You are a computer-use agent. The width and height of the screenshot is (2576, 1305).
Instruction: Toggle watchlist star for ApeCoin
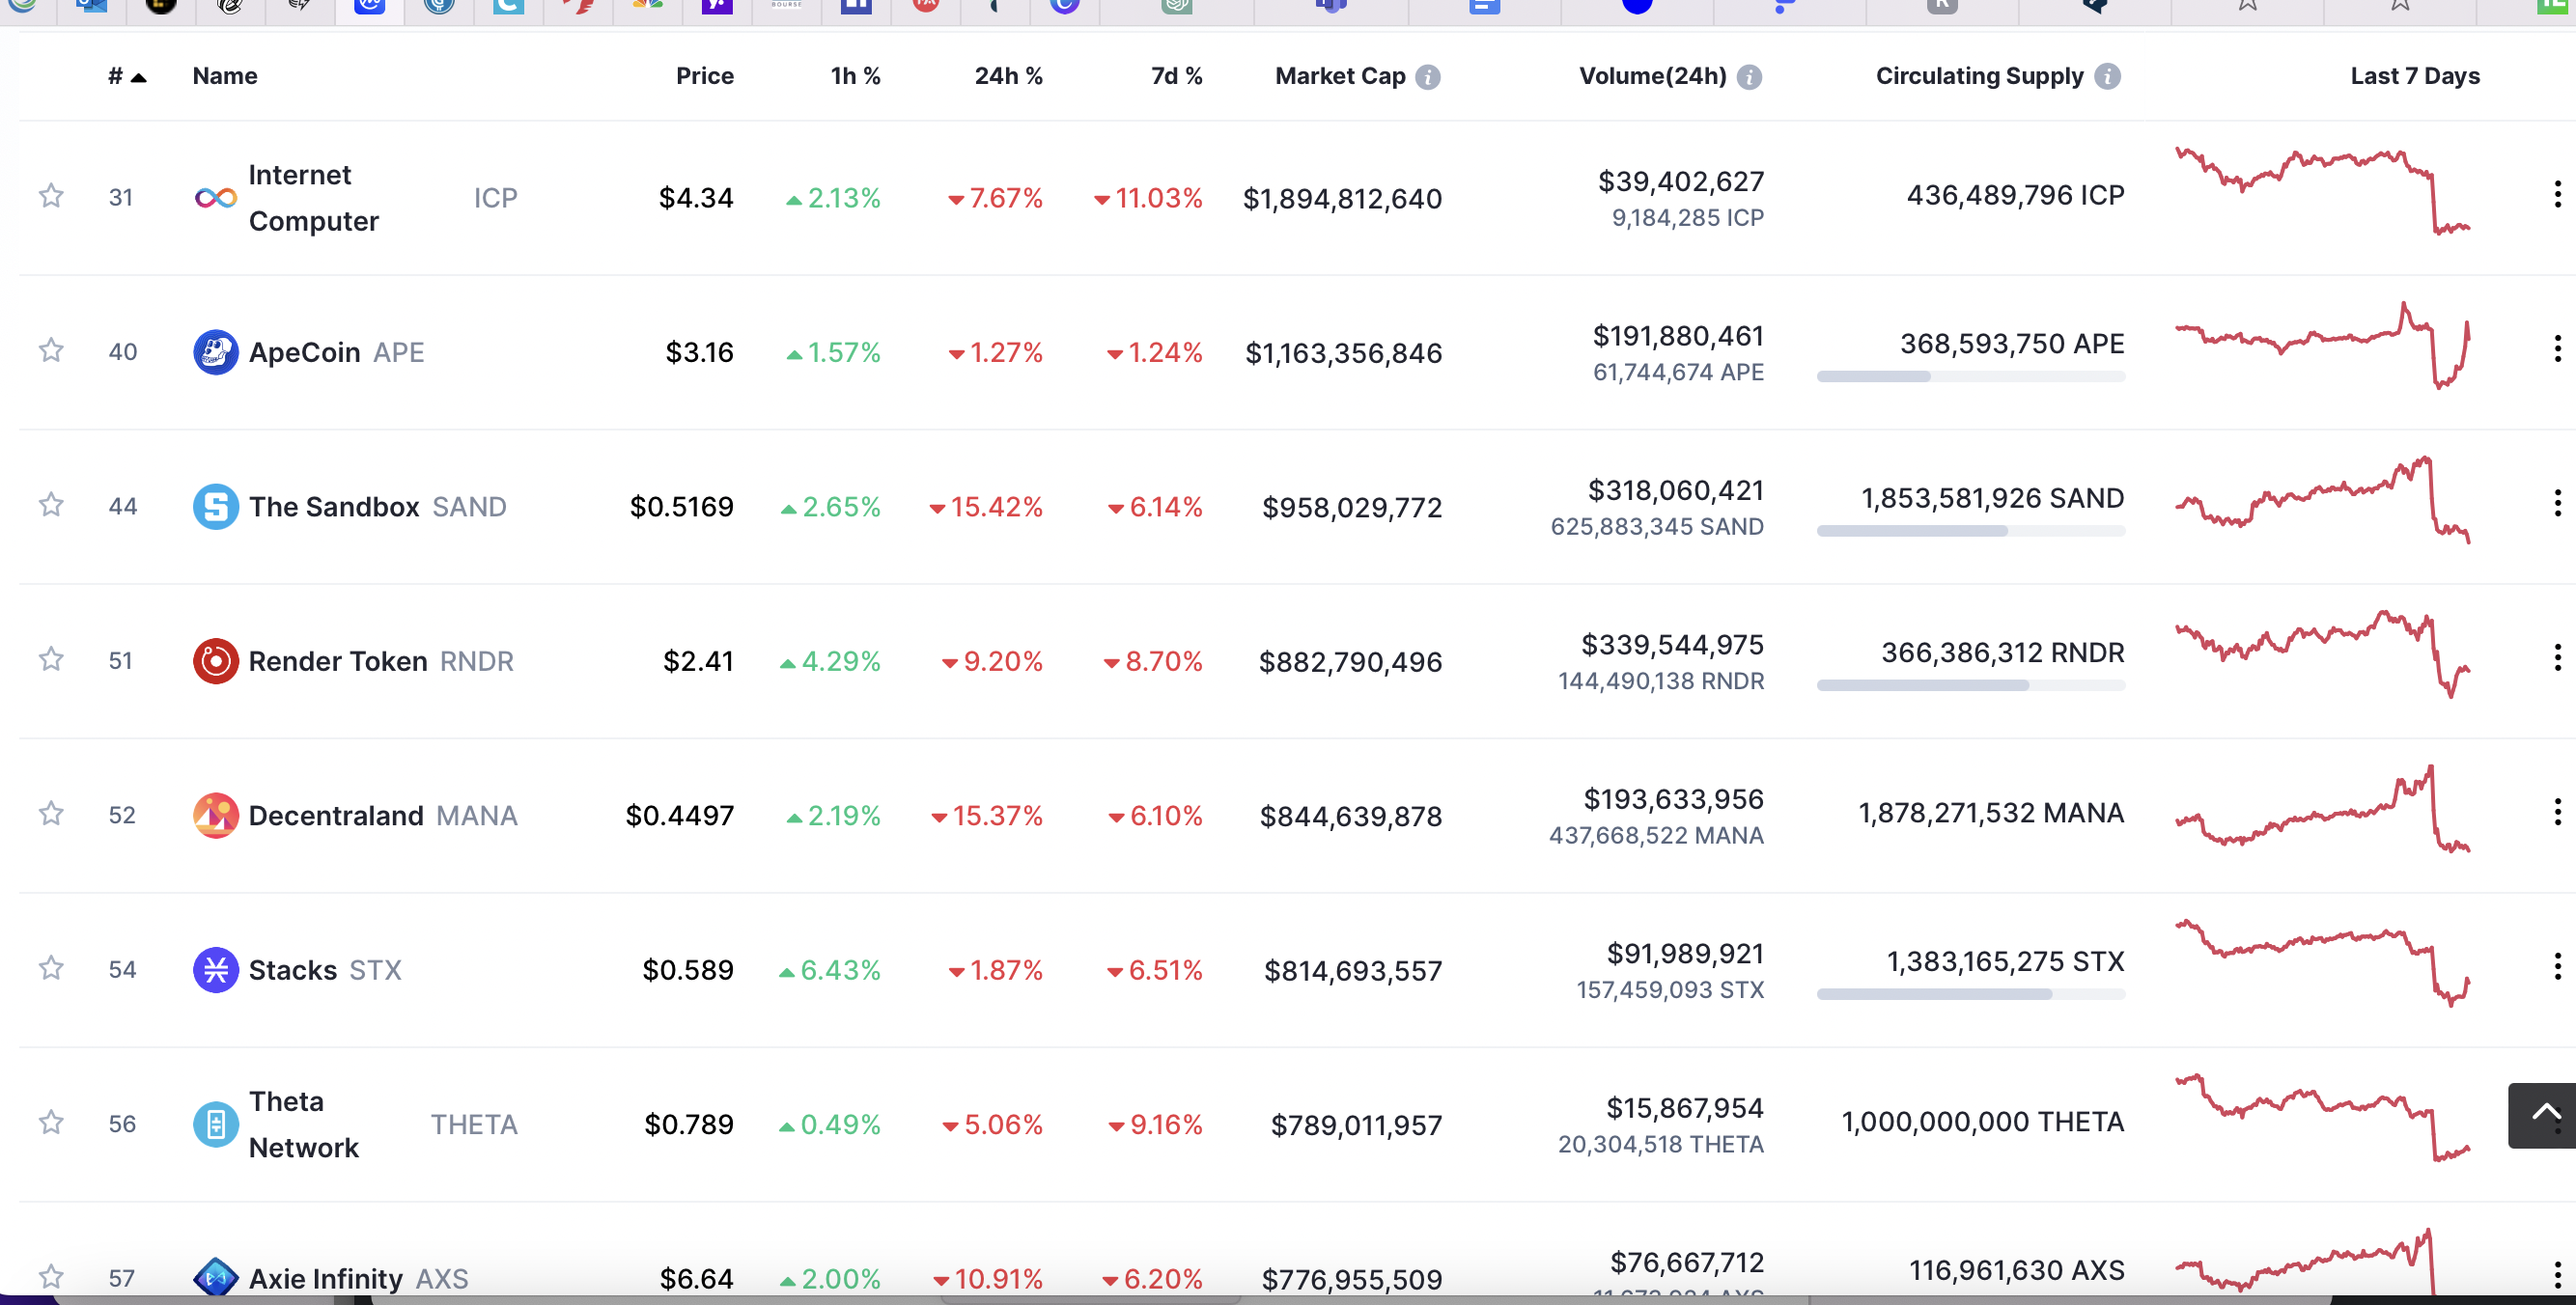51,350
